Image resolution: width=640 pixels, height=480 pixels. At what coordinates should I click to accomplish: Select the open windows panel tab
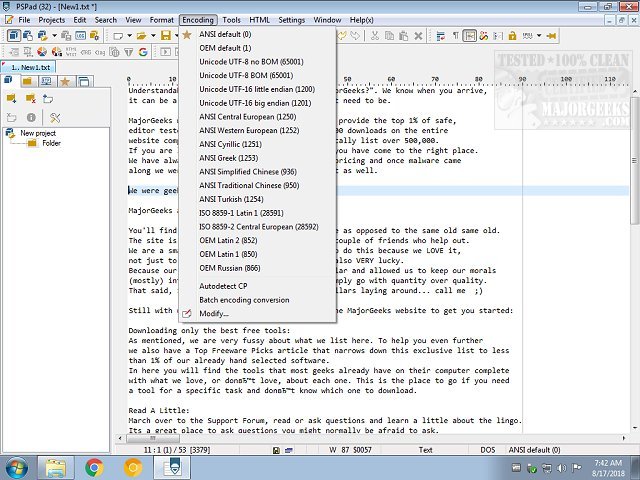click(x=84, y=82)
